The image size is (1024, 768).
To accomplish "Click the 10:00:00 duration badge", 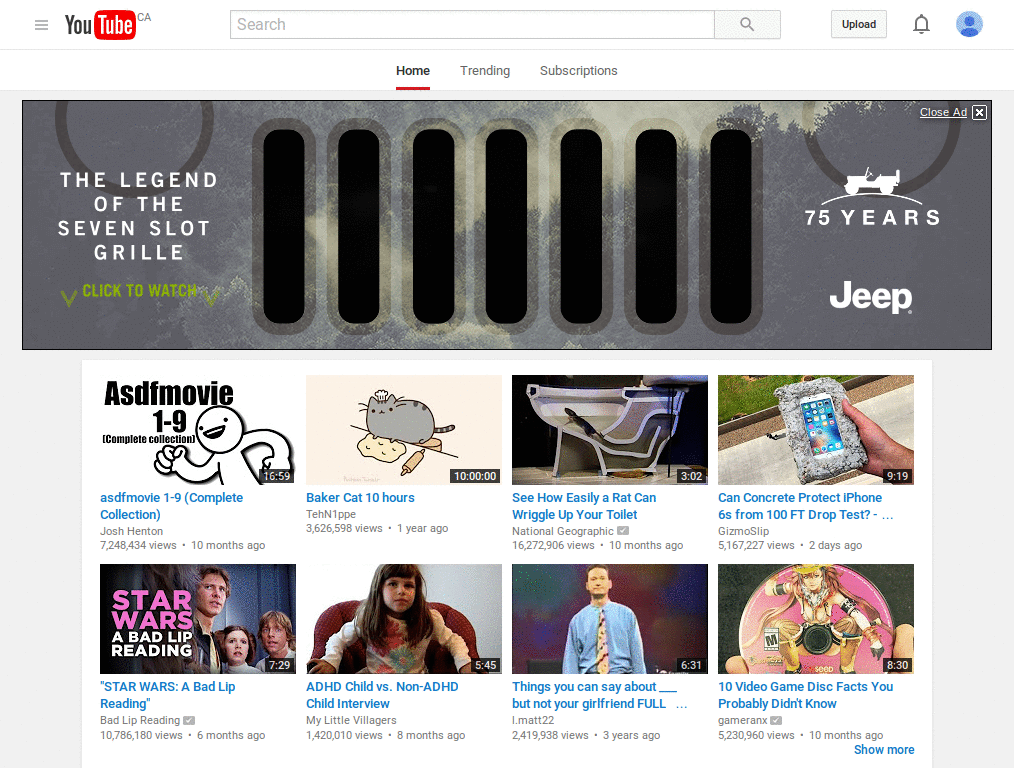I will [x=475, y=476].
